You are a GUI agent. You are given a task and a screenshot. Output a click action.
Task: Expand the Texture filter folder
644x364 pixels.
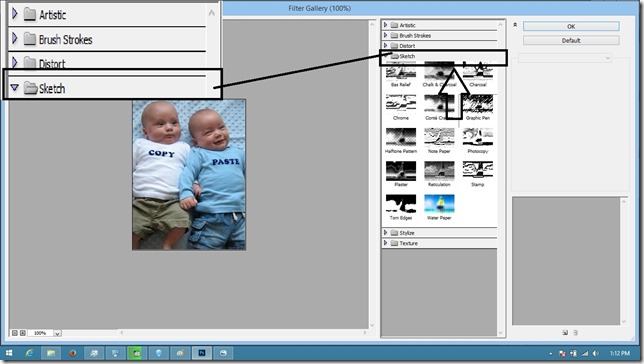[x=385, y=243]
